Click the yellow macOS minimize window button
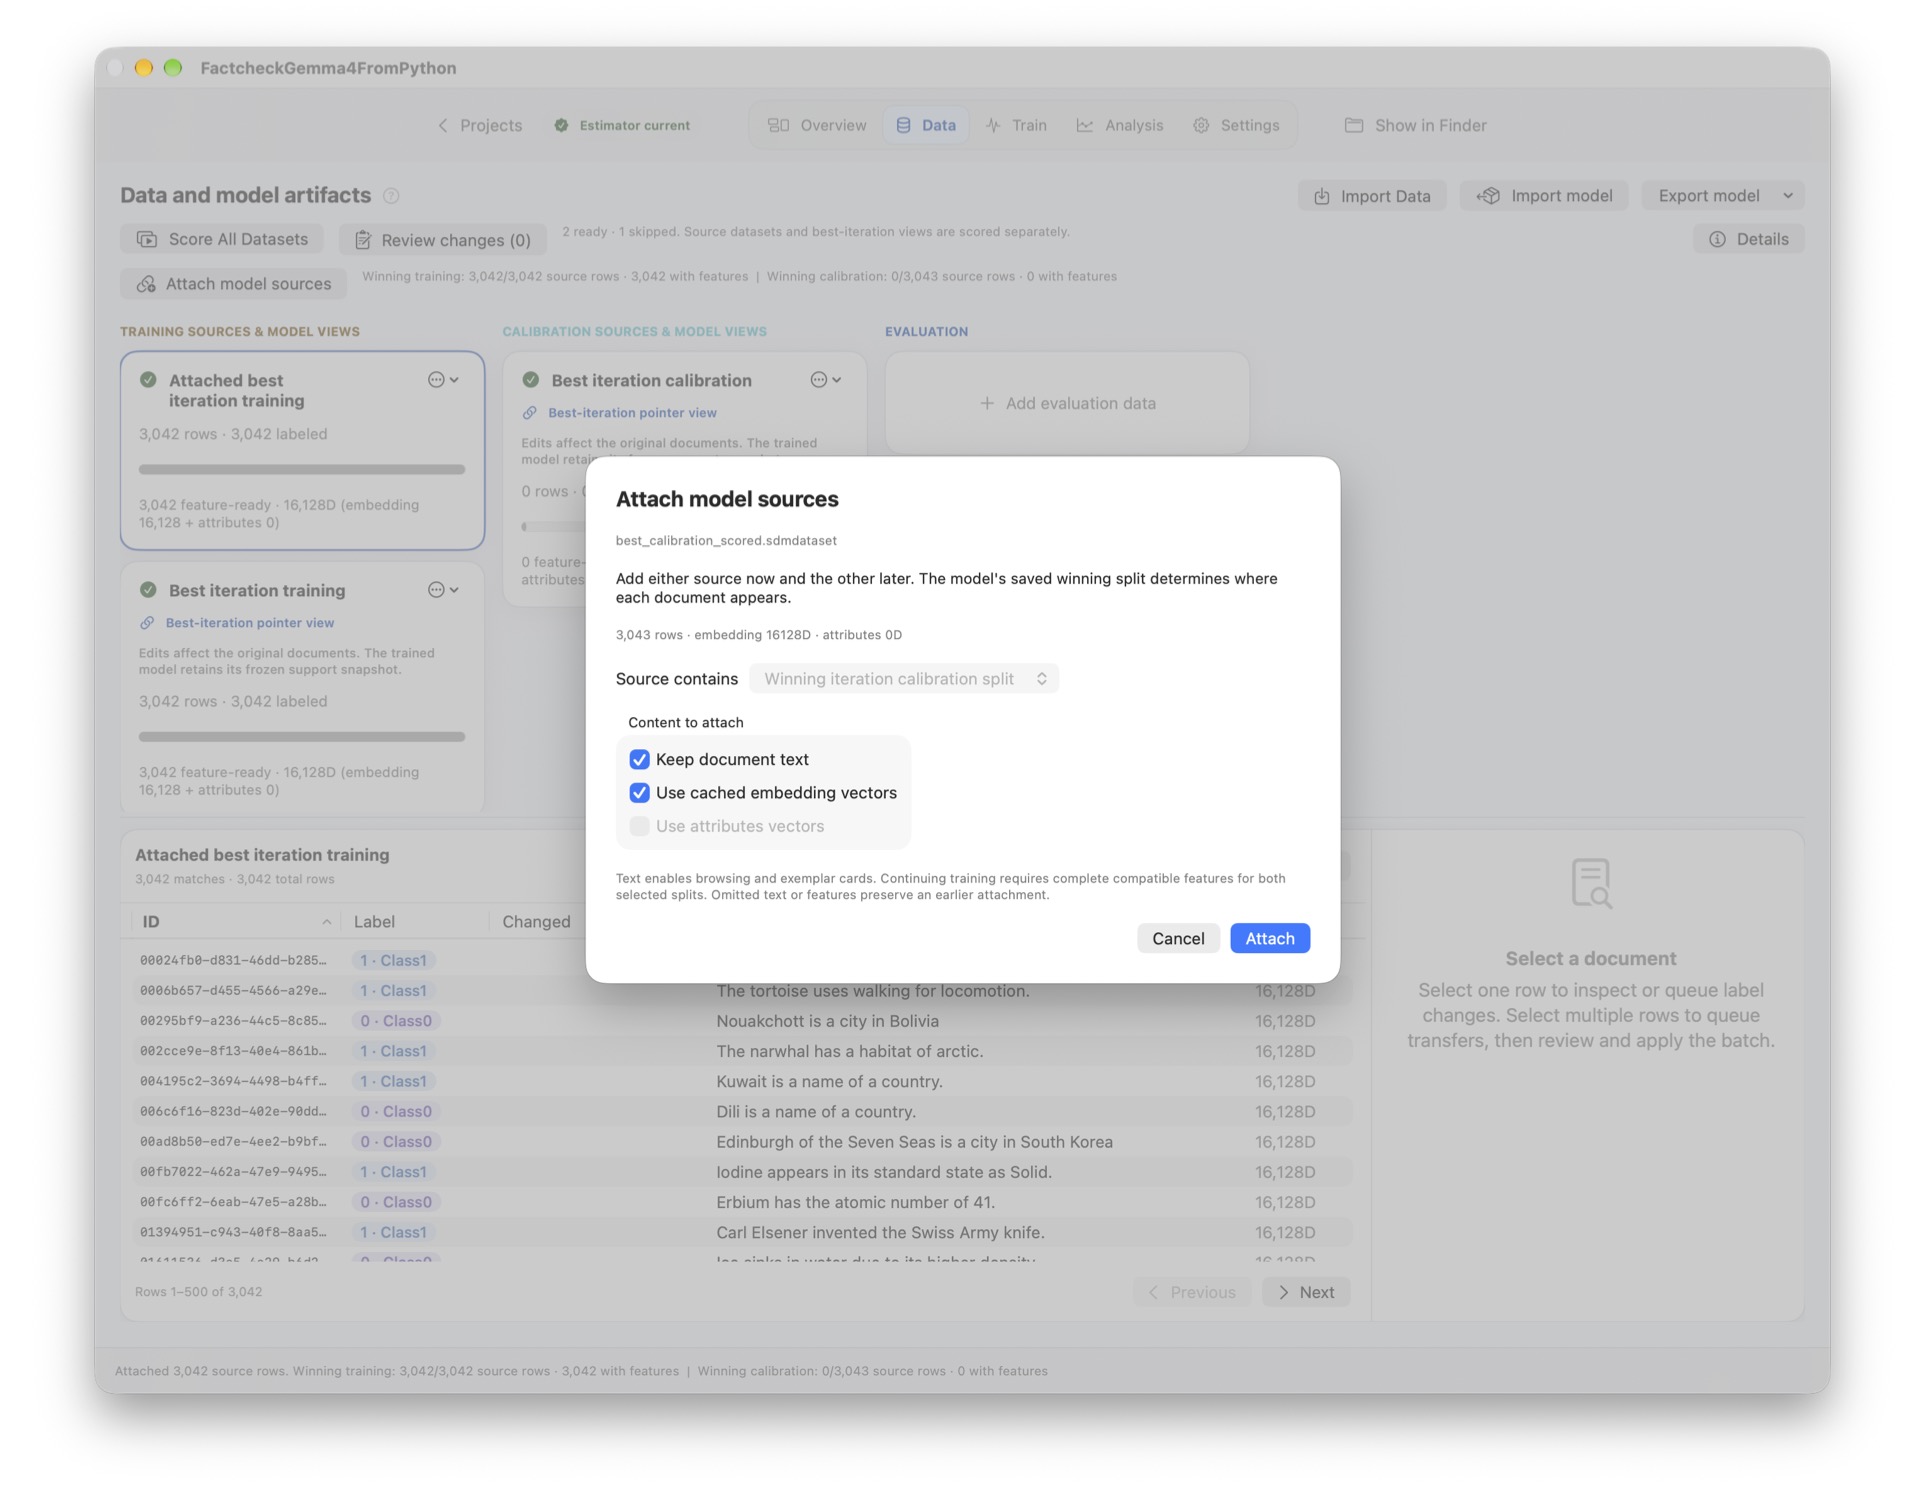 (x=144, y=68)
